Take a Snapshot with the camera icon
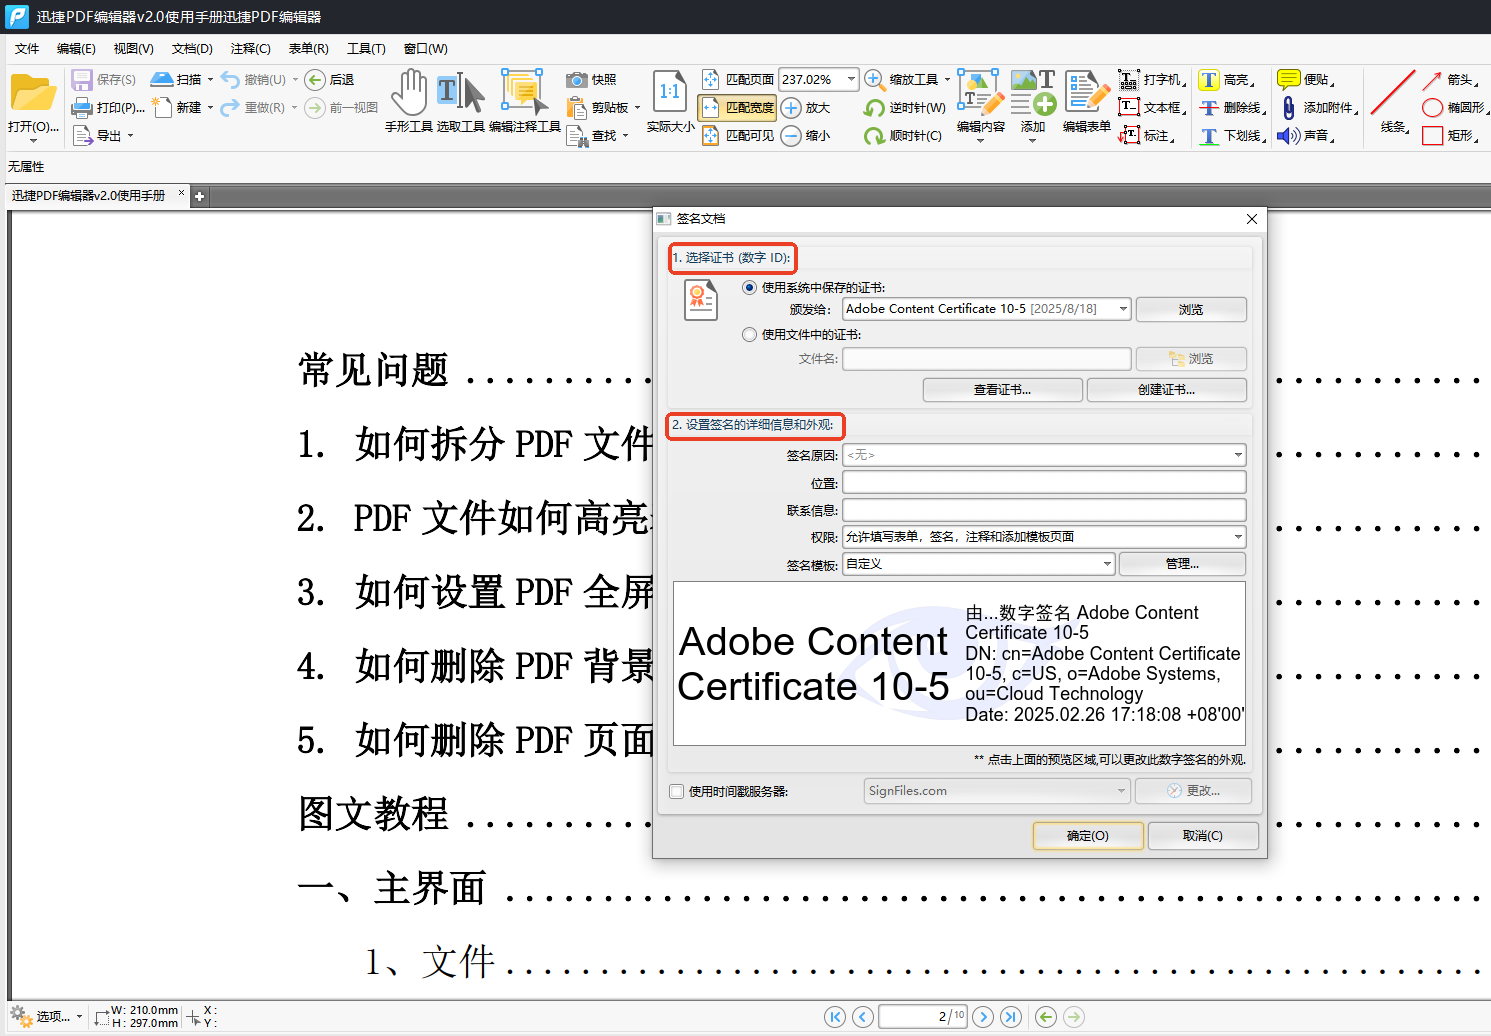 click(x=576, y=79)
